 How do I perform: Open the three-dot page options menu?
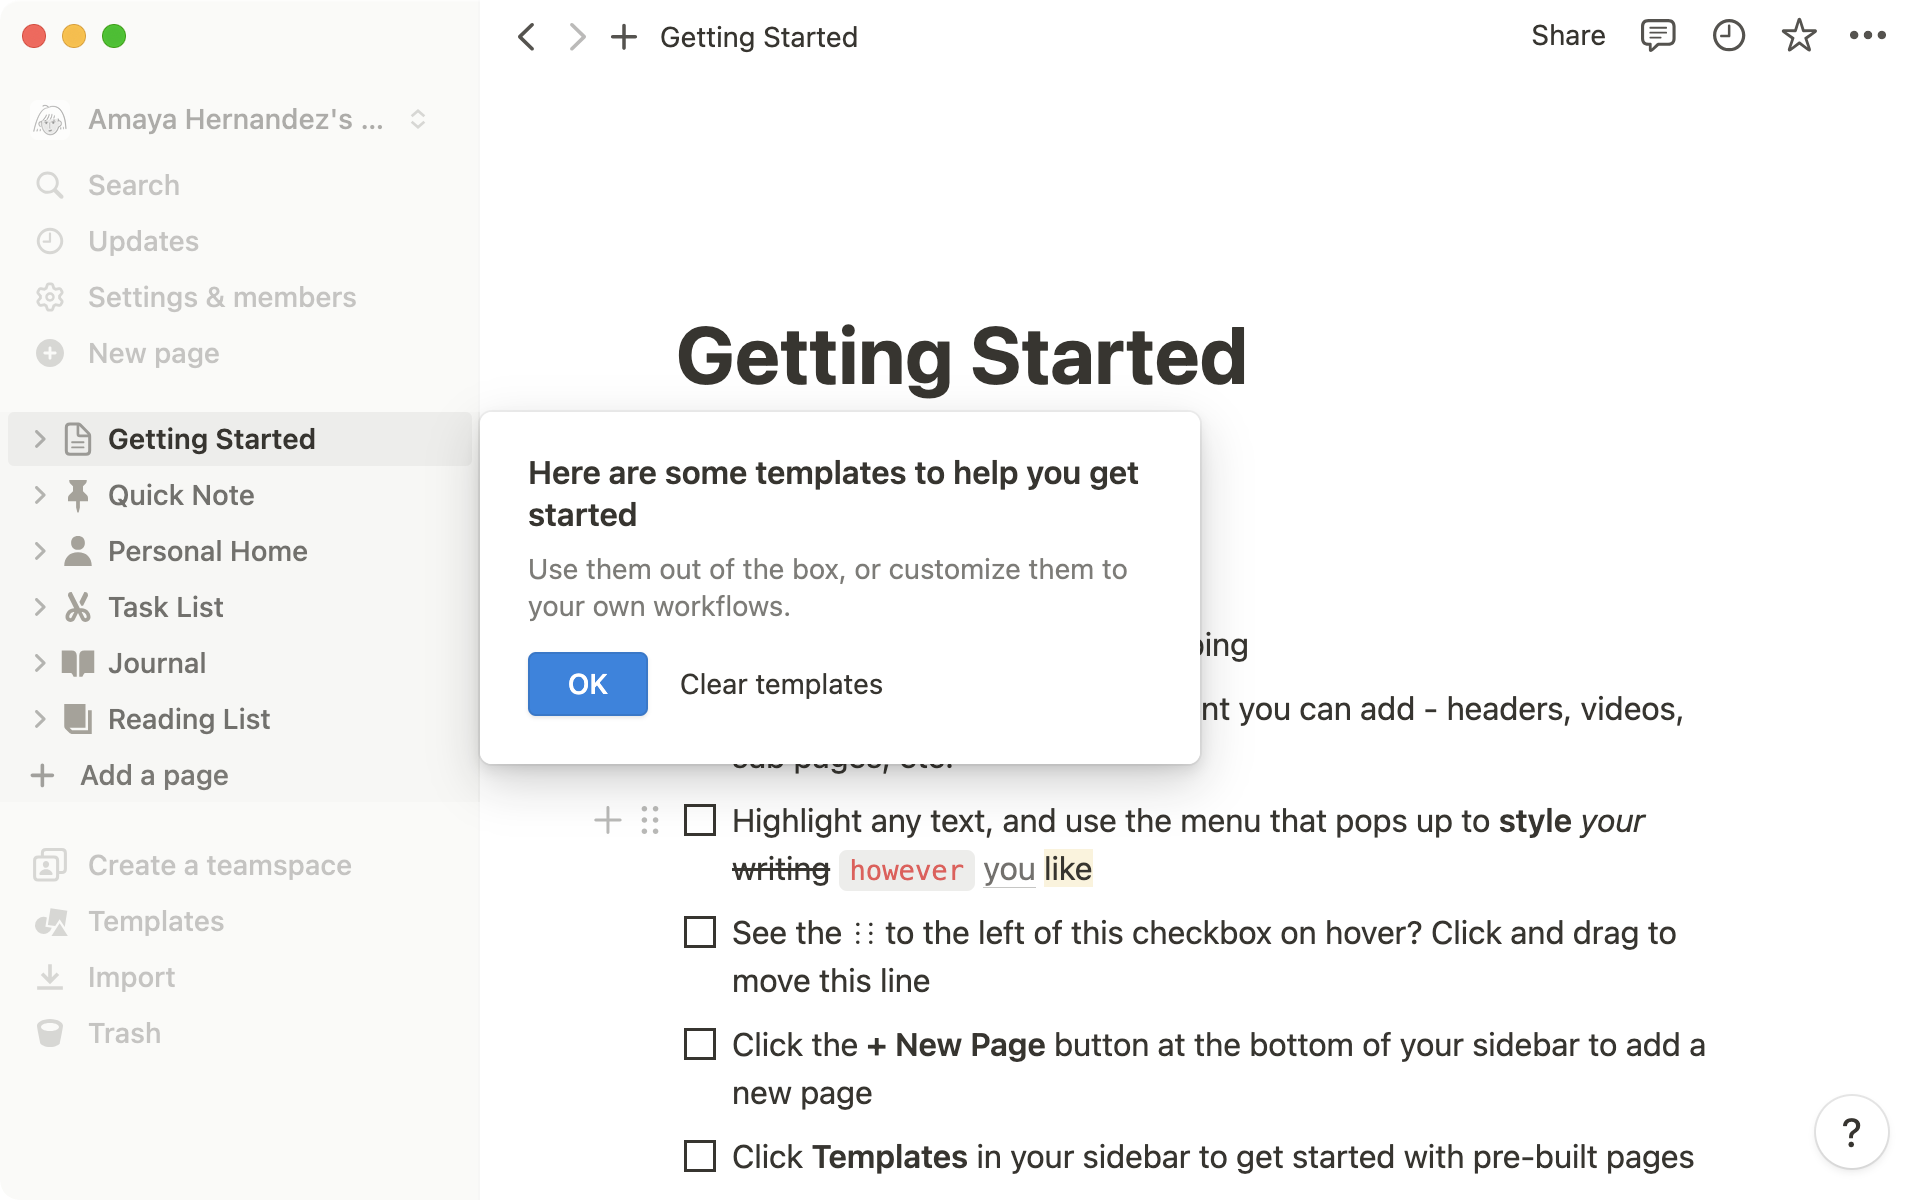1867,36
